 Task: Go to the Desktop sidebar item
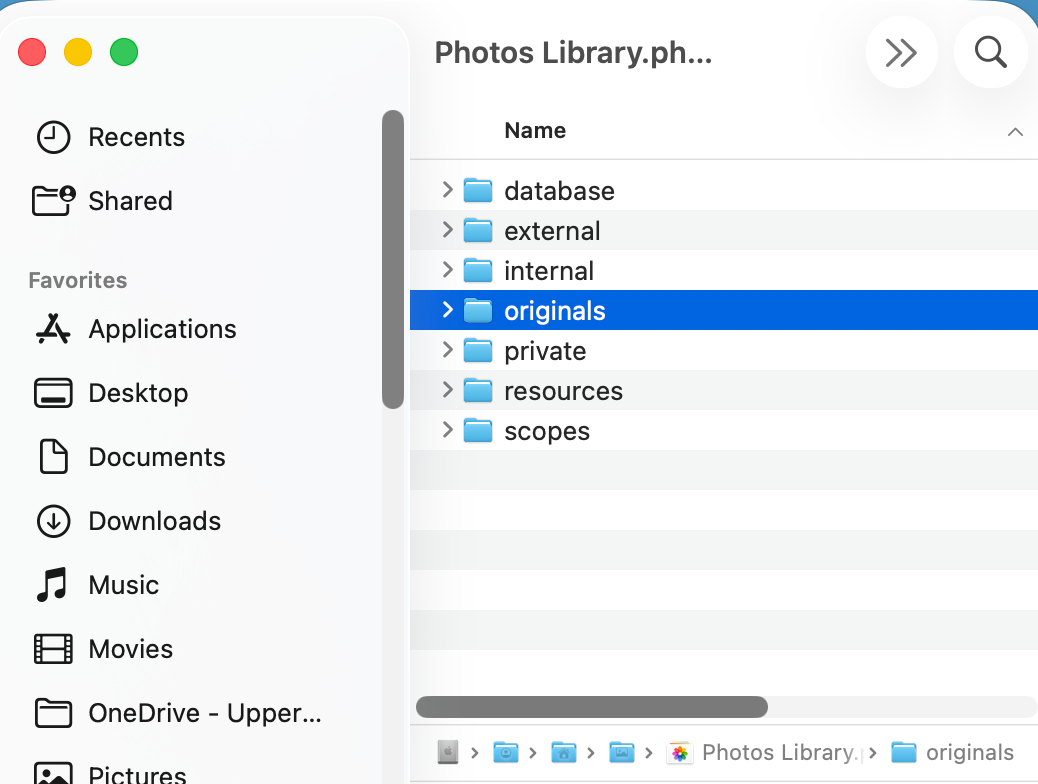click(138, 393)
